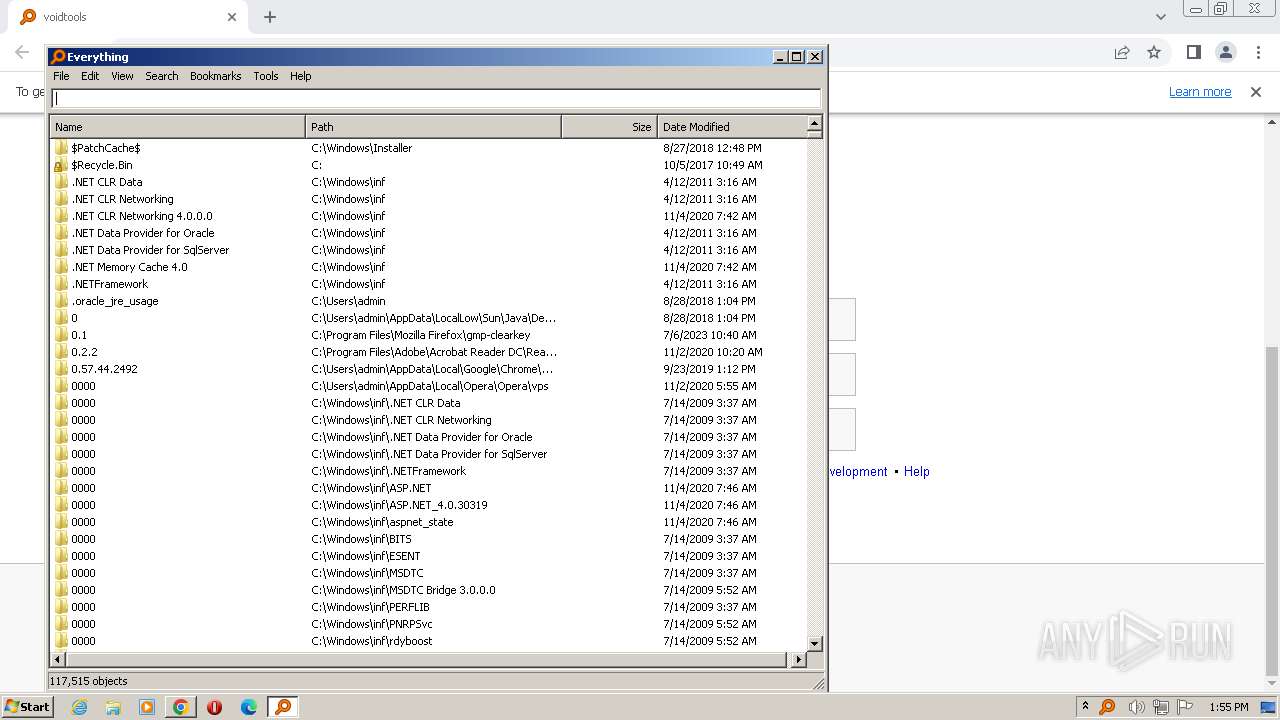
Task: Select the .NET CLR Networking row name
Action: (x=122, y=199)
